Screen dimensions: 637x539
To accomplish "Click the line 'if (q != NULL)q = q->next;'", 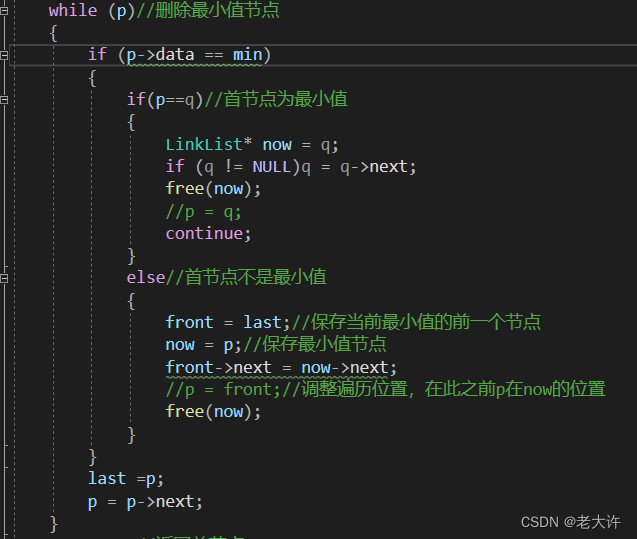I will tap(291, 167).
